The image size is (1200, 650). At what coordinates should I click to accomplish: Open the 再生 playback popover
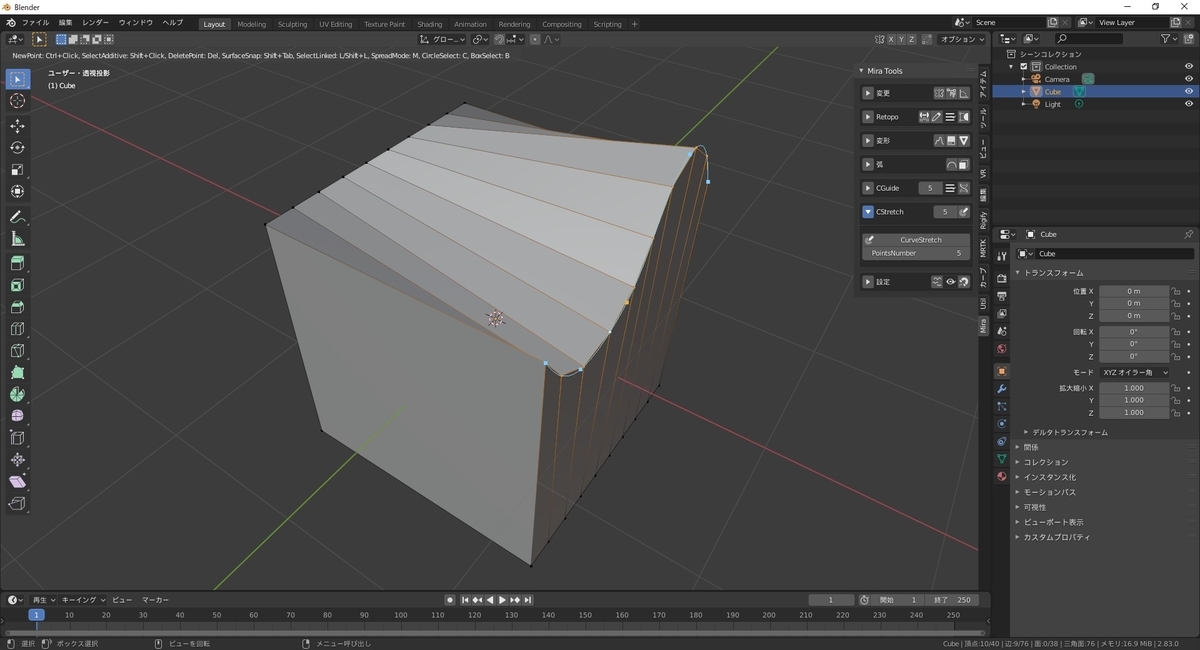point(44,600)
